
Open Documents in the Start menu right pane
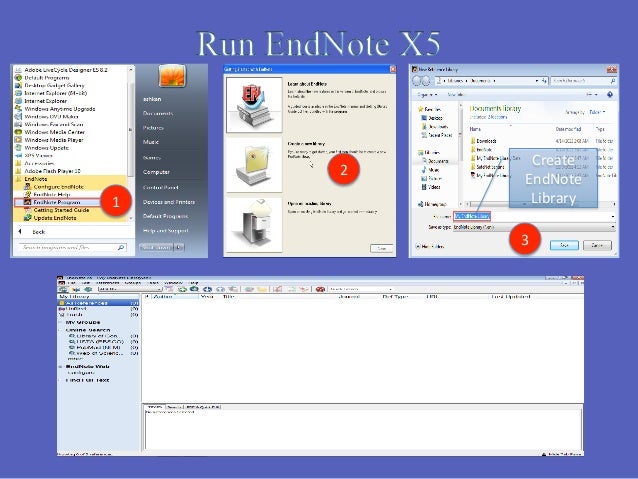158,113
